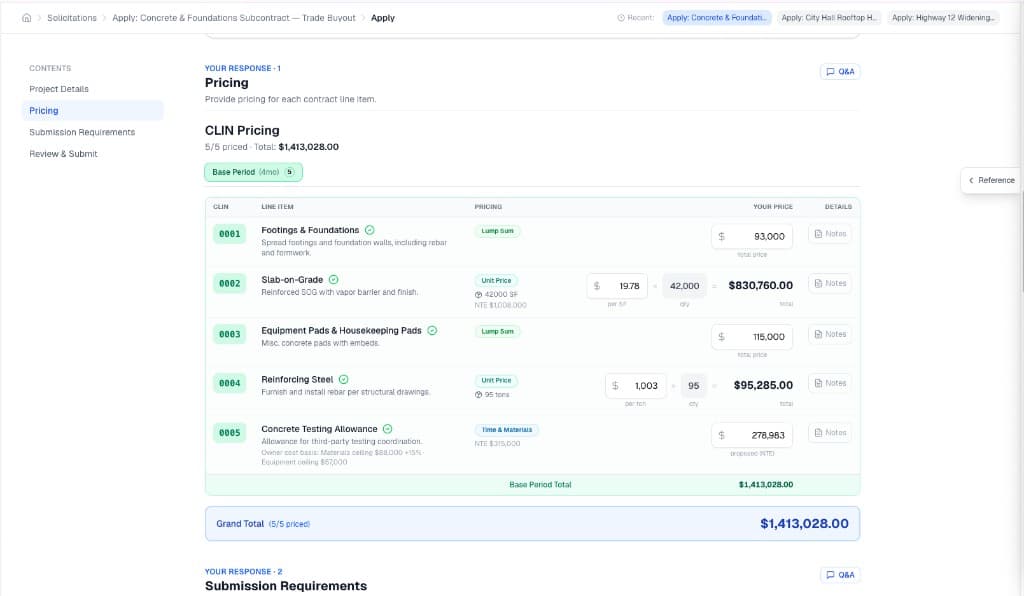Image resolution: width=1024 pixels, height=596 pixels.
Task: Jump to Project Details section
Action: pos(59,89)
